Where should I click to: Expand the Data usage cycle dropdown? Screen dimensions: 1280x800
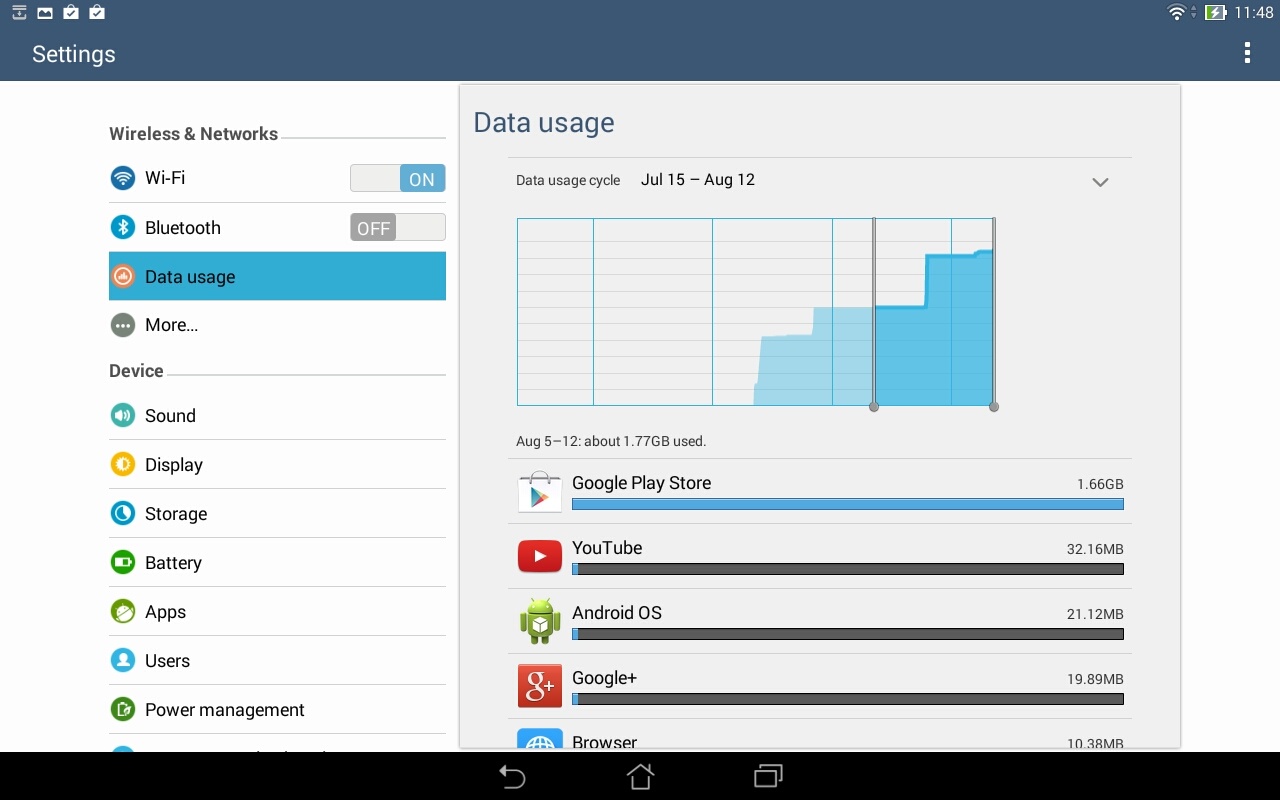tap(1100, 182)
